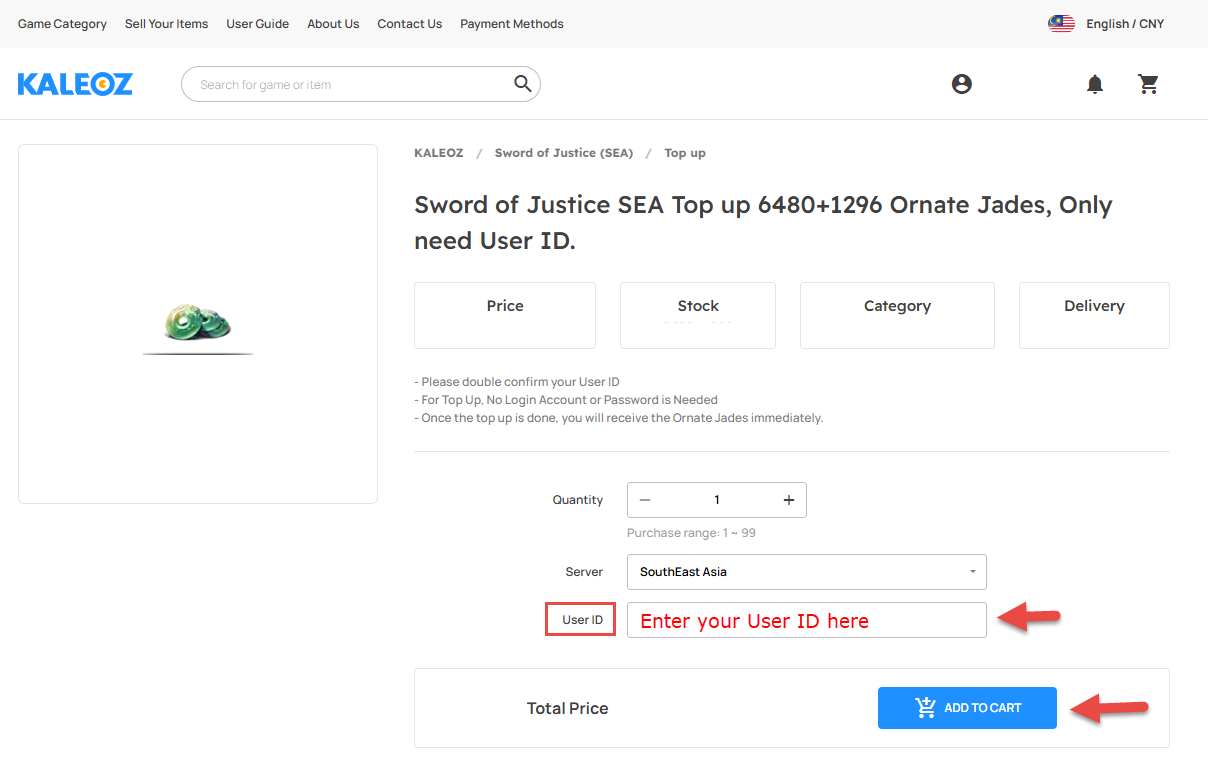Screen dimensions: 1208x764
Task: Open Payment Methods page
Action: [x=512, y=24]
